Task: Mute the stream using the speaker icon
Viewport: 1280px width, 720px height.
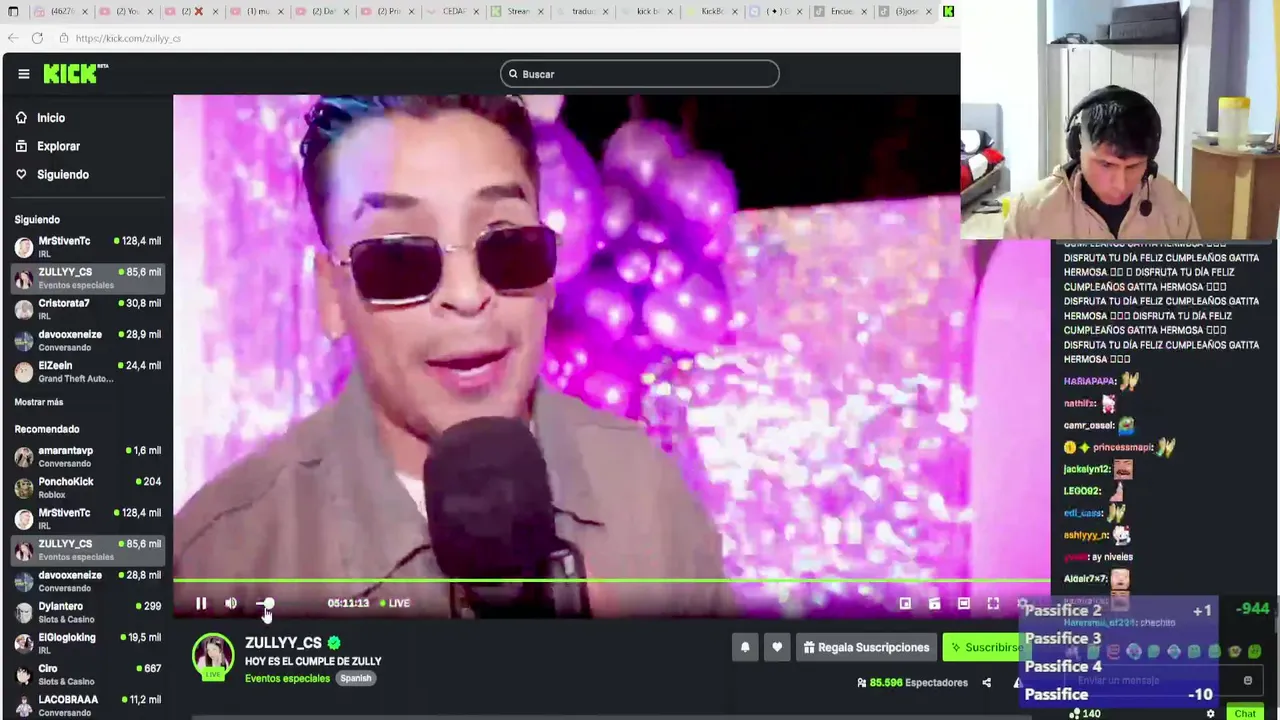Action: (x=231, y=603)
